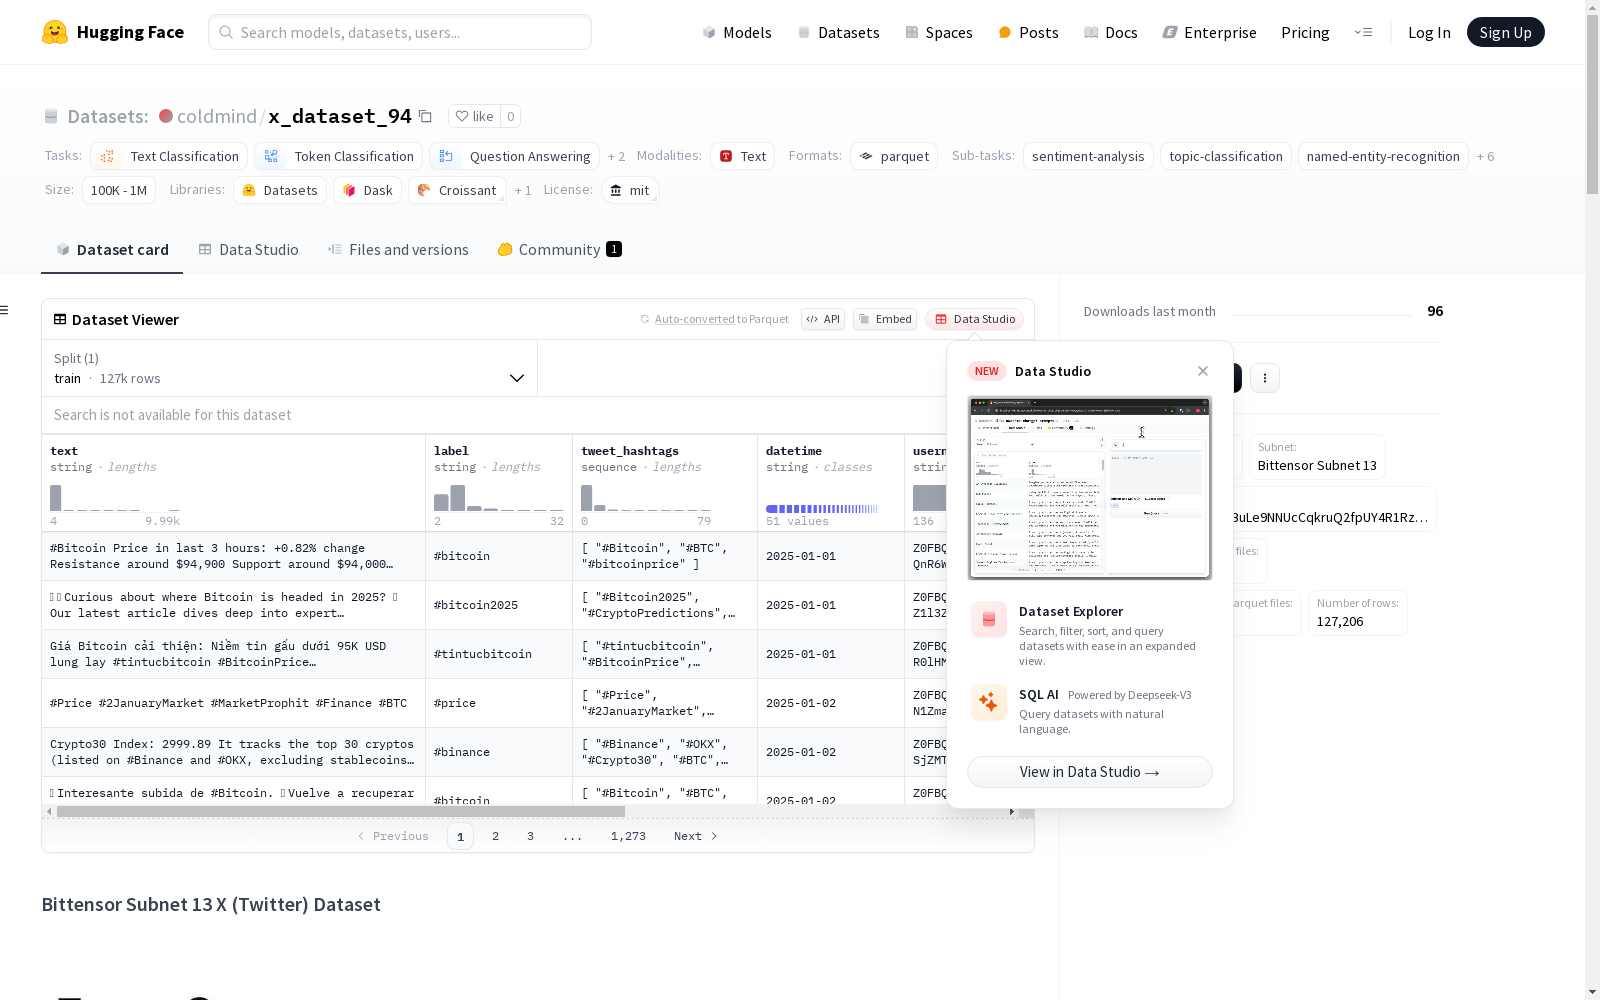Click the Croissant library tag
Viewport: 1600px width, 1000px height.
point(457,190)
